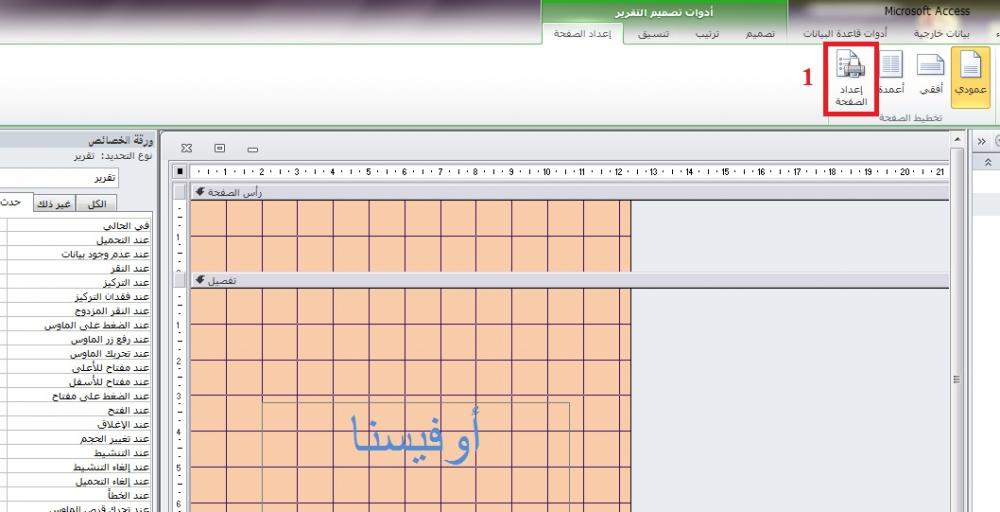This screenshot has height=512, width=1000.
Task: Open the إعداد الصفحة page setup dialog
Action: pyautogui.click(x=850, y=80)
